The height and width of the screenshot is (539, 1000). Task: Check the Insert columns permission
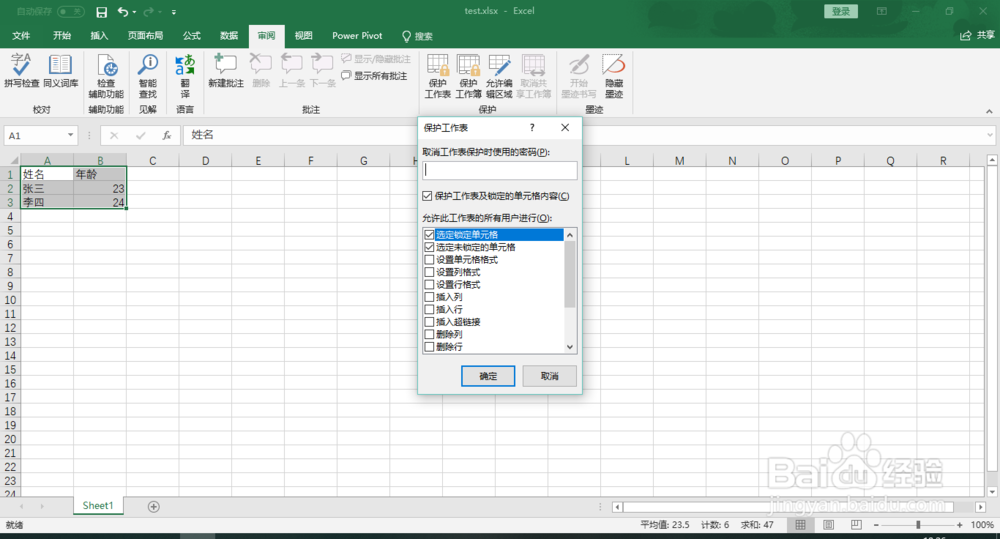[x=429, y=297]
